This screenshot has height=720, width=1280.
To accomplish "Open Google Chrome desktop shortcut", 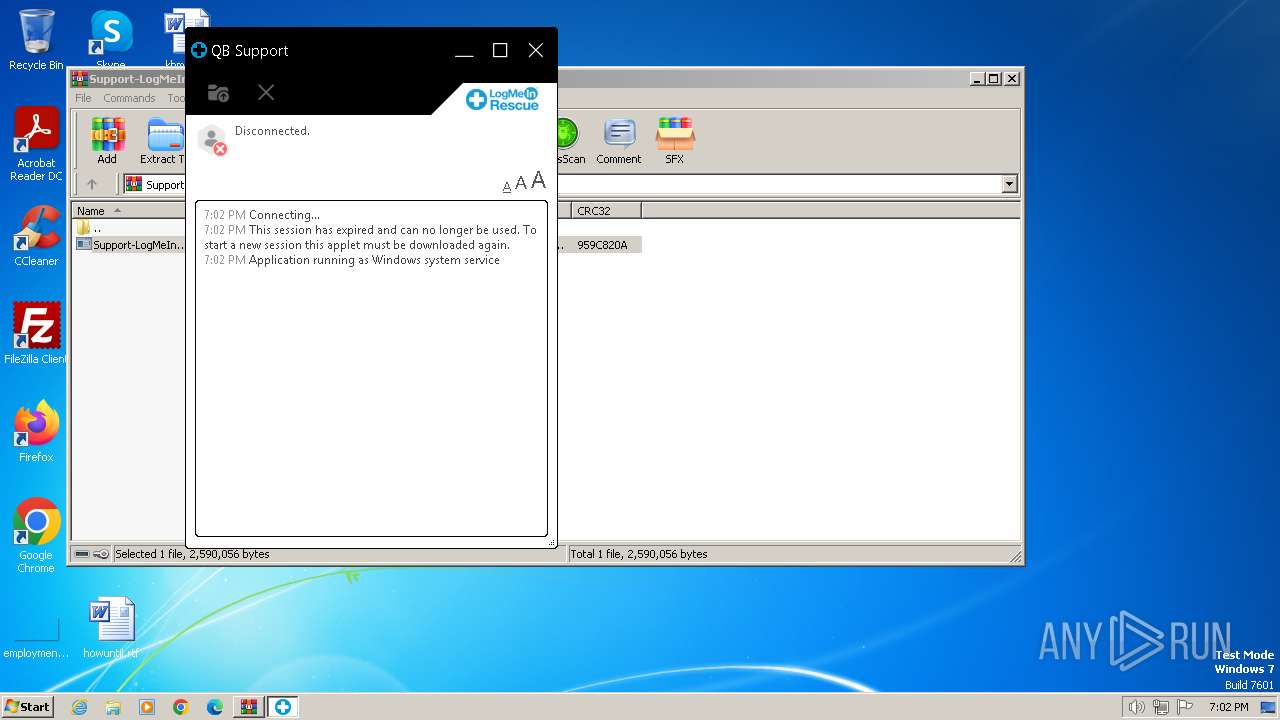I will click(x=36, y=536).
